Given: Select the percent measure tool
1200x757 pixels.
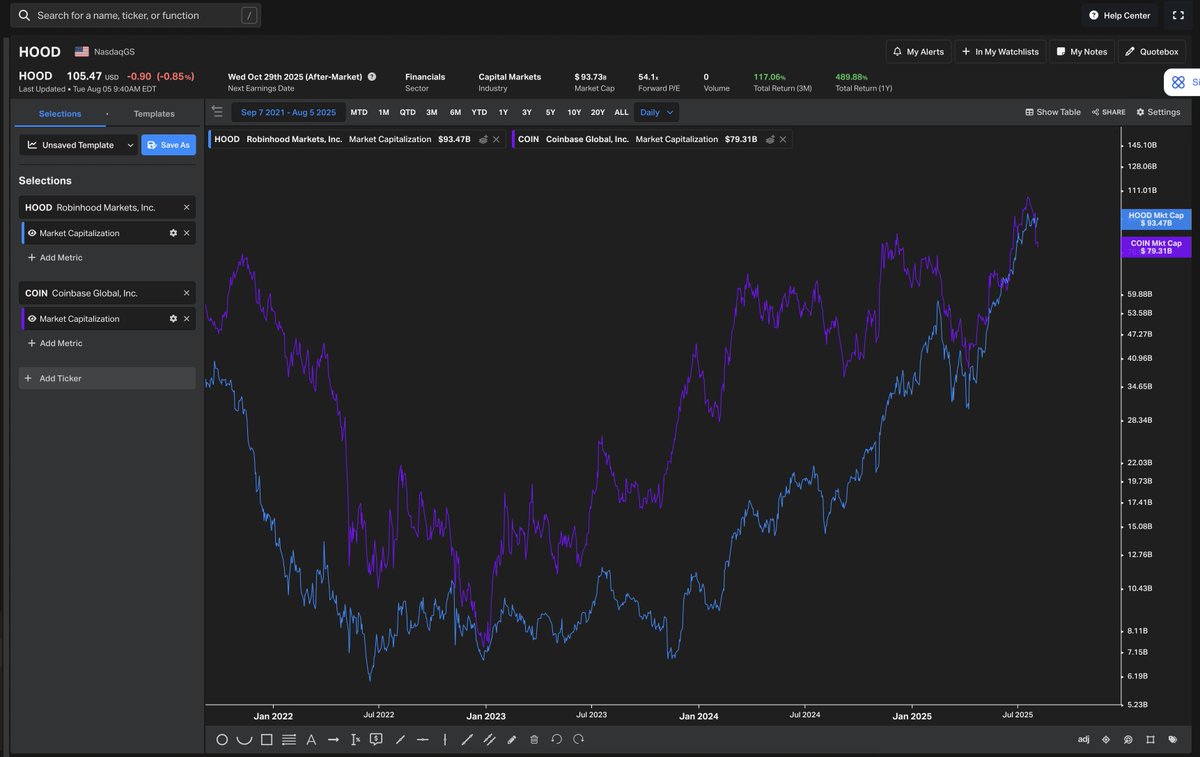Looking at the screenshot, I should tap(355, 740).
